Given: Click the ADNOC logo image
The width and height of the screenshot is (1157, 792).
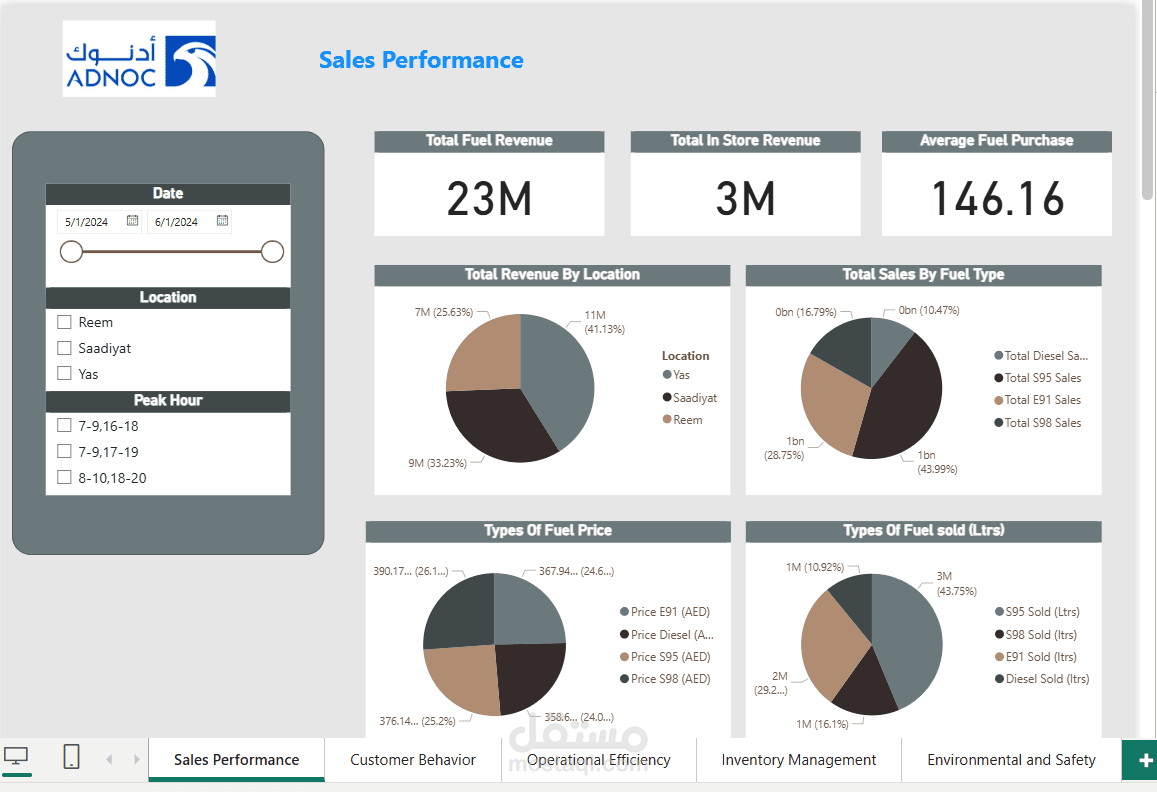Looking at the screenshot, I should pyautogui.click(x=139, y=59).
